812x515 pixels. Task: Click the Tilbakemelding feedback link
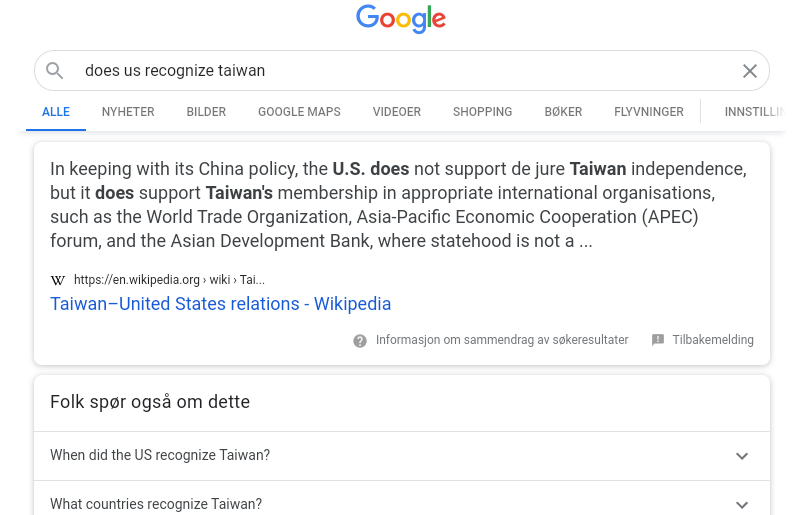713,340
